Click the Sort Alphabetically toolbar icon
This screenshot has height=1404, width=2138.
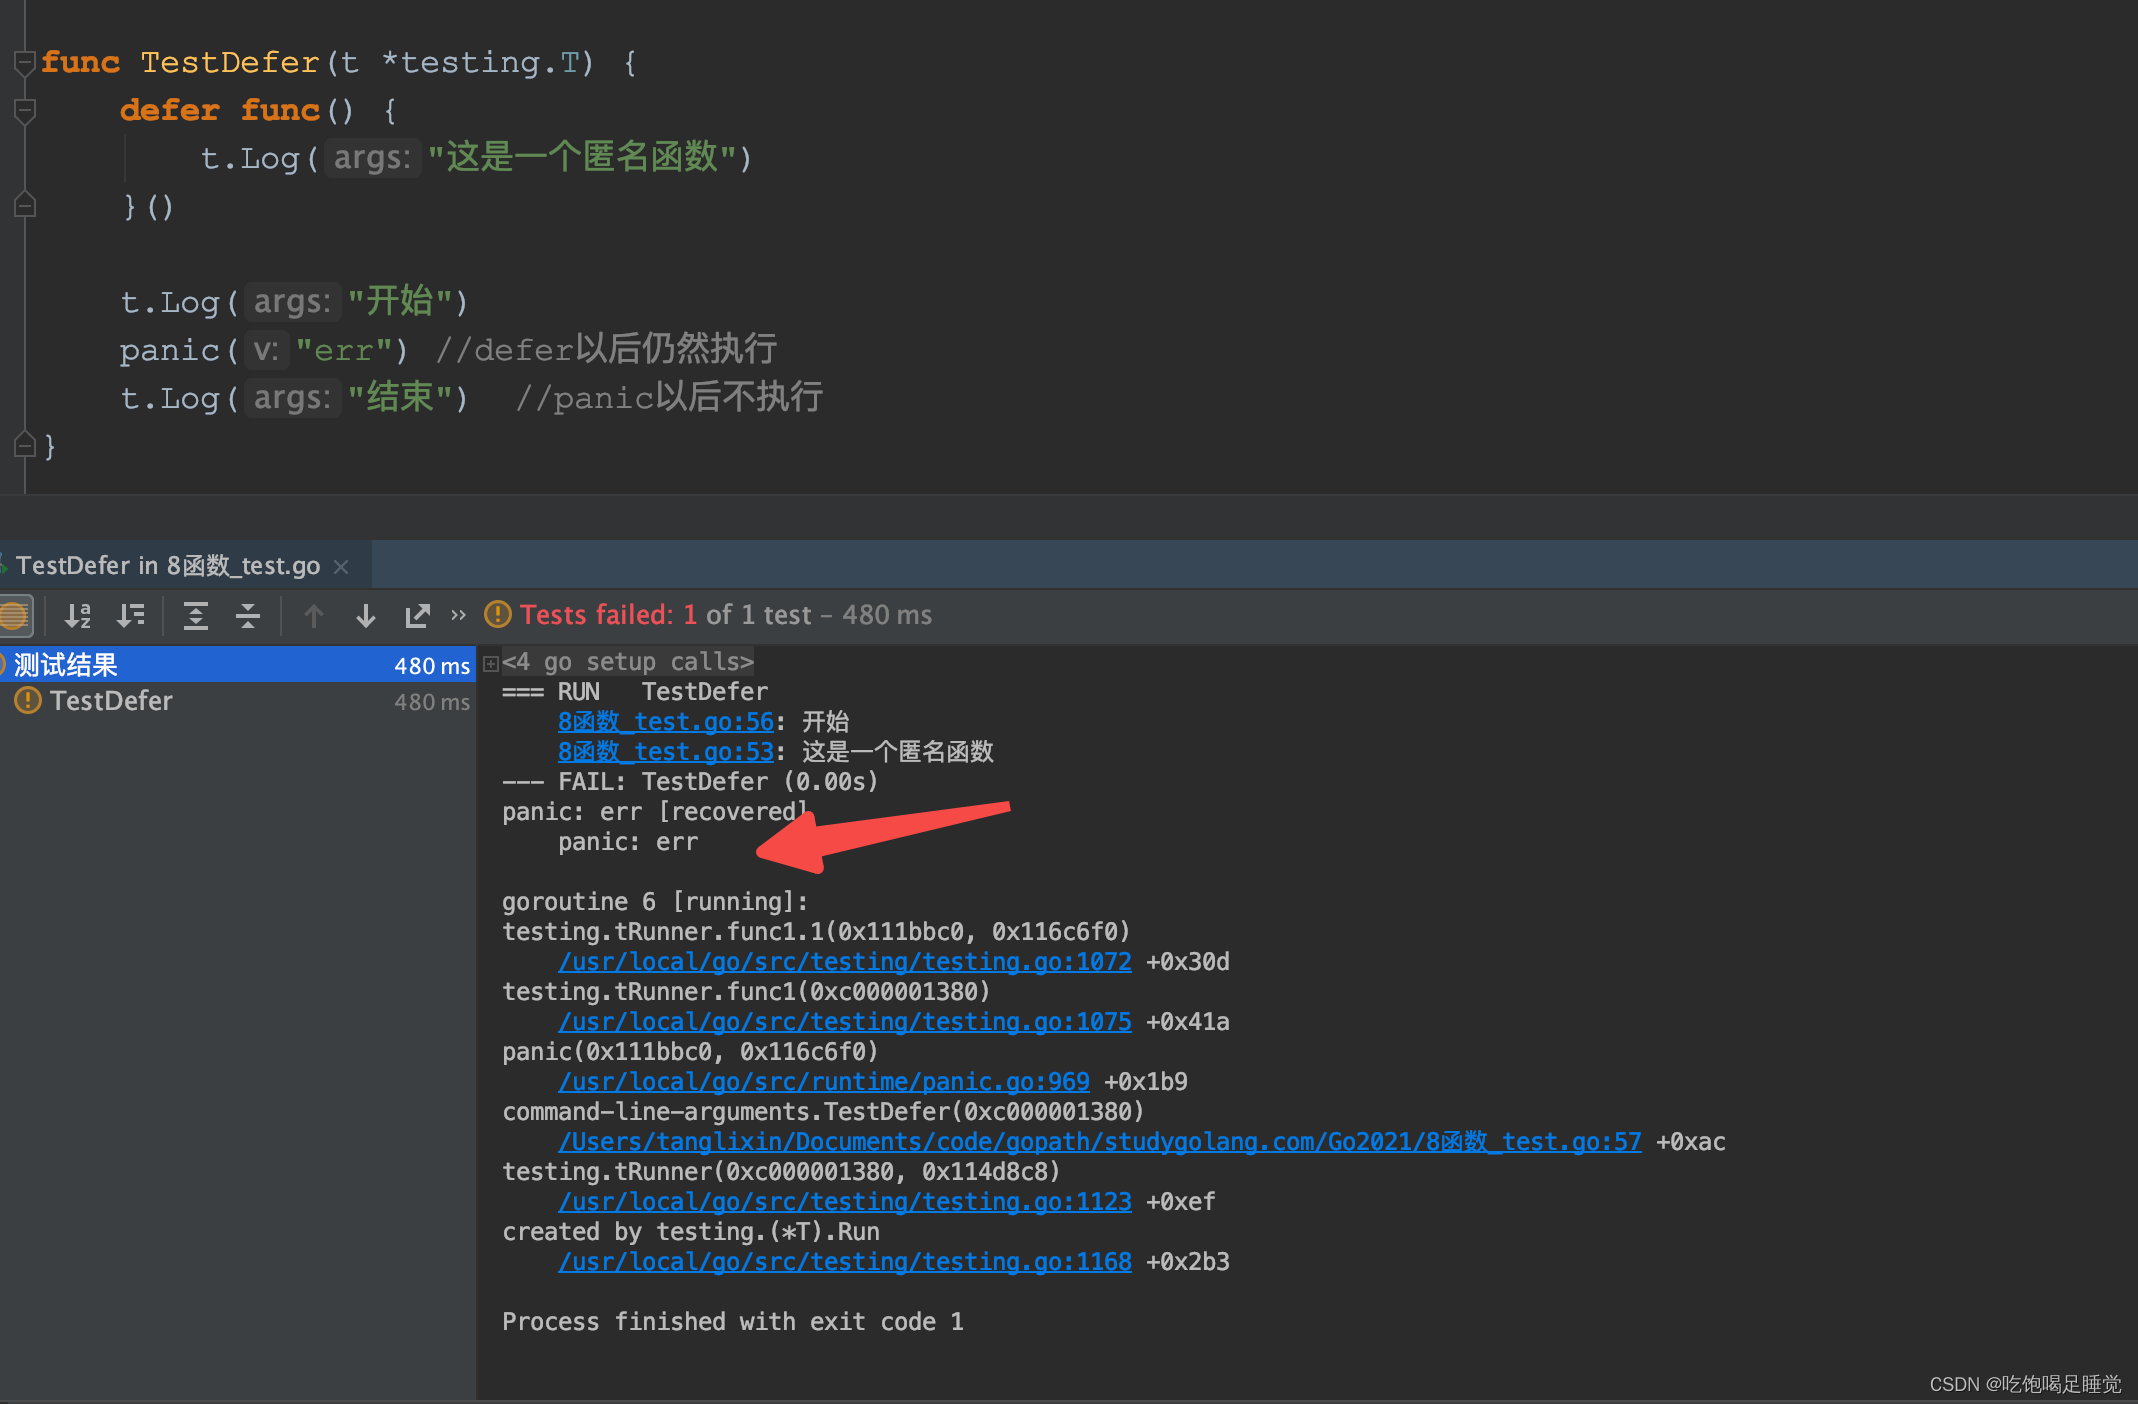pos(77,615)
